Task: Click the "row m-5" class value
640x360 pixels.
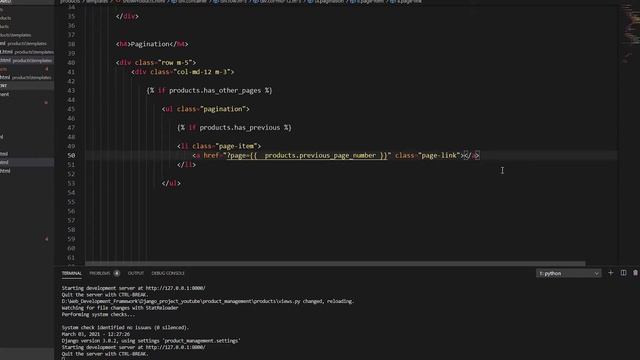Action: point(177,62)
